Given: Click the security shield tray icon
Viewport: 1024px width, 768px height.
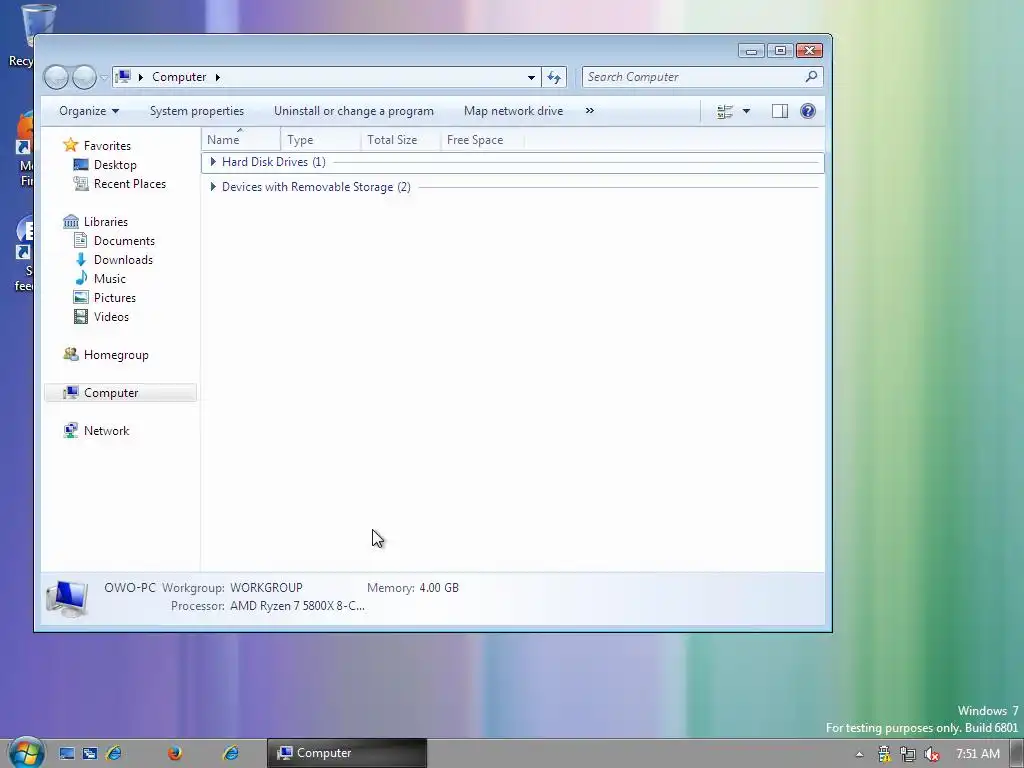Looking at the screenshot, I should click(x=884, y=754).
